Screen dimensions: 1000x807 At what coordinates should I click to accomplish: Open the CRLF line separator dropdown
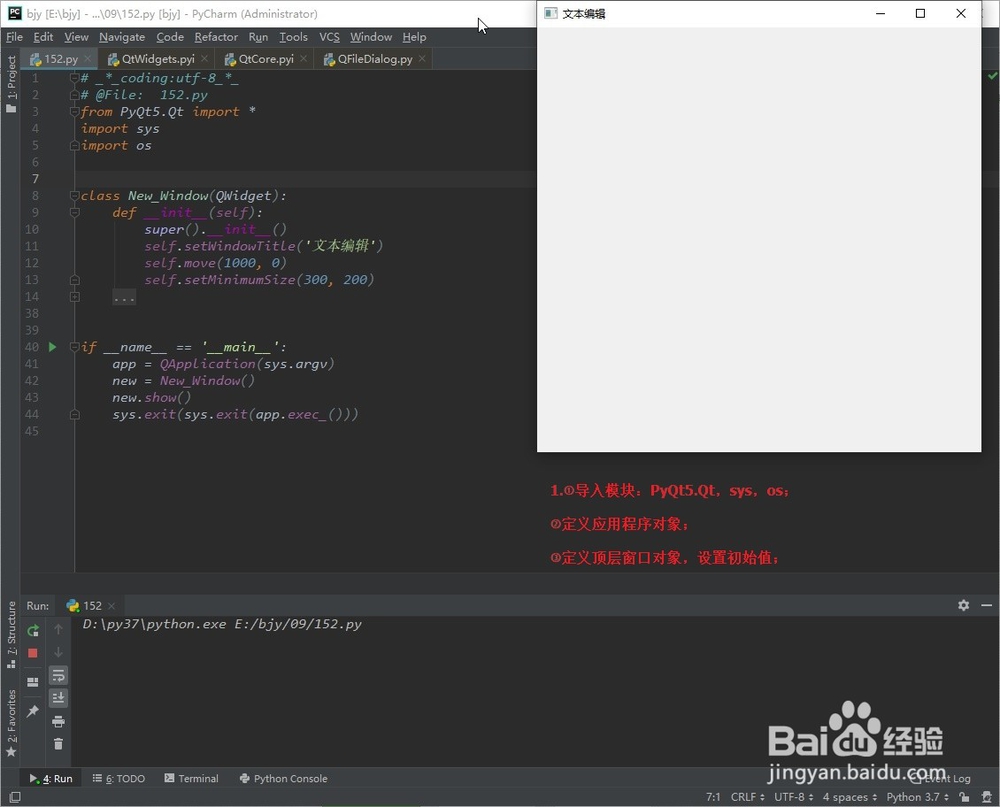pos(747,797)
